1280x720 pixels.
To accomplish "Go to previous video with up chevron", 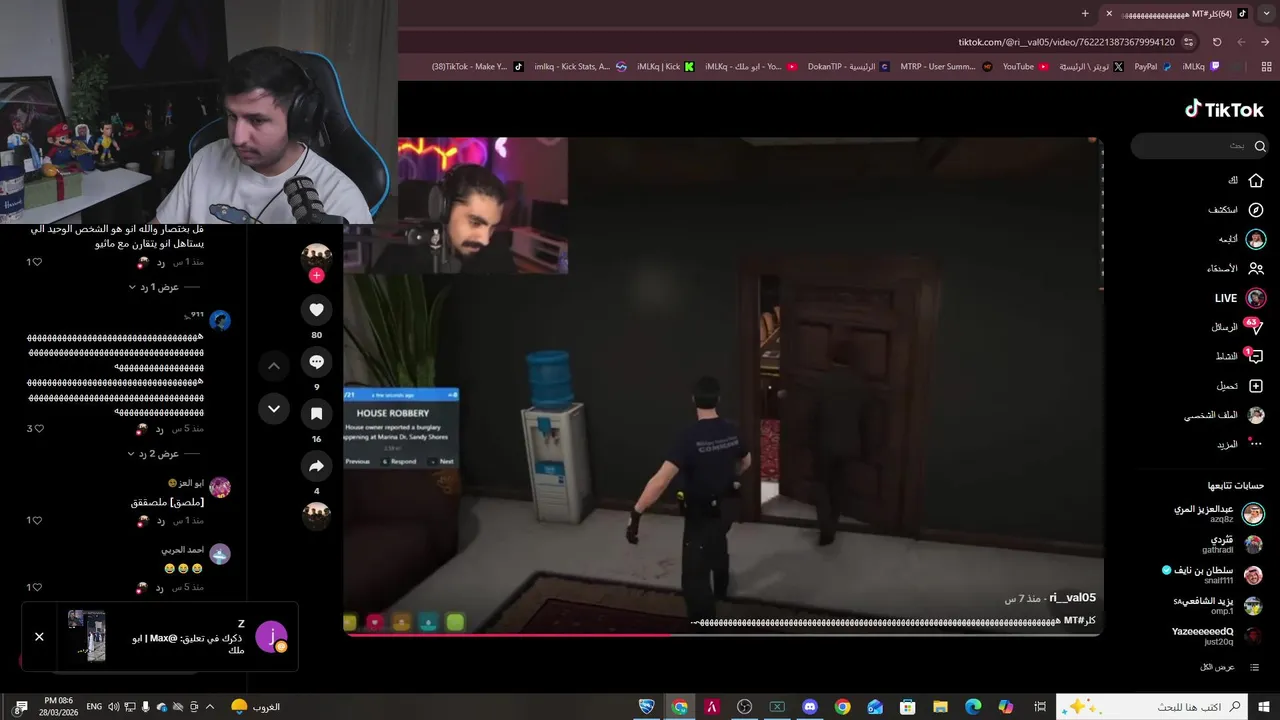I will click(274, 366).
